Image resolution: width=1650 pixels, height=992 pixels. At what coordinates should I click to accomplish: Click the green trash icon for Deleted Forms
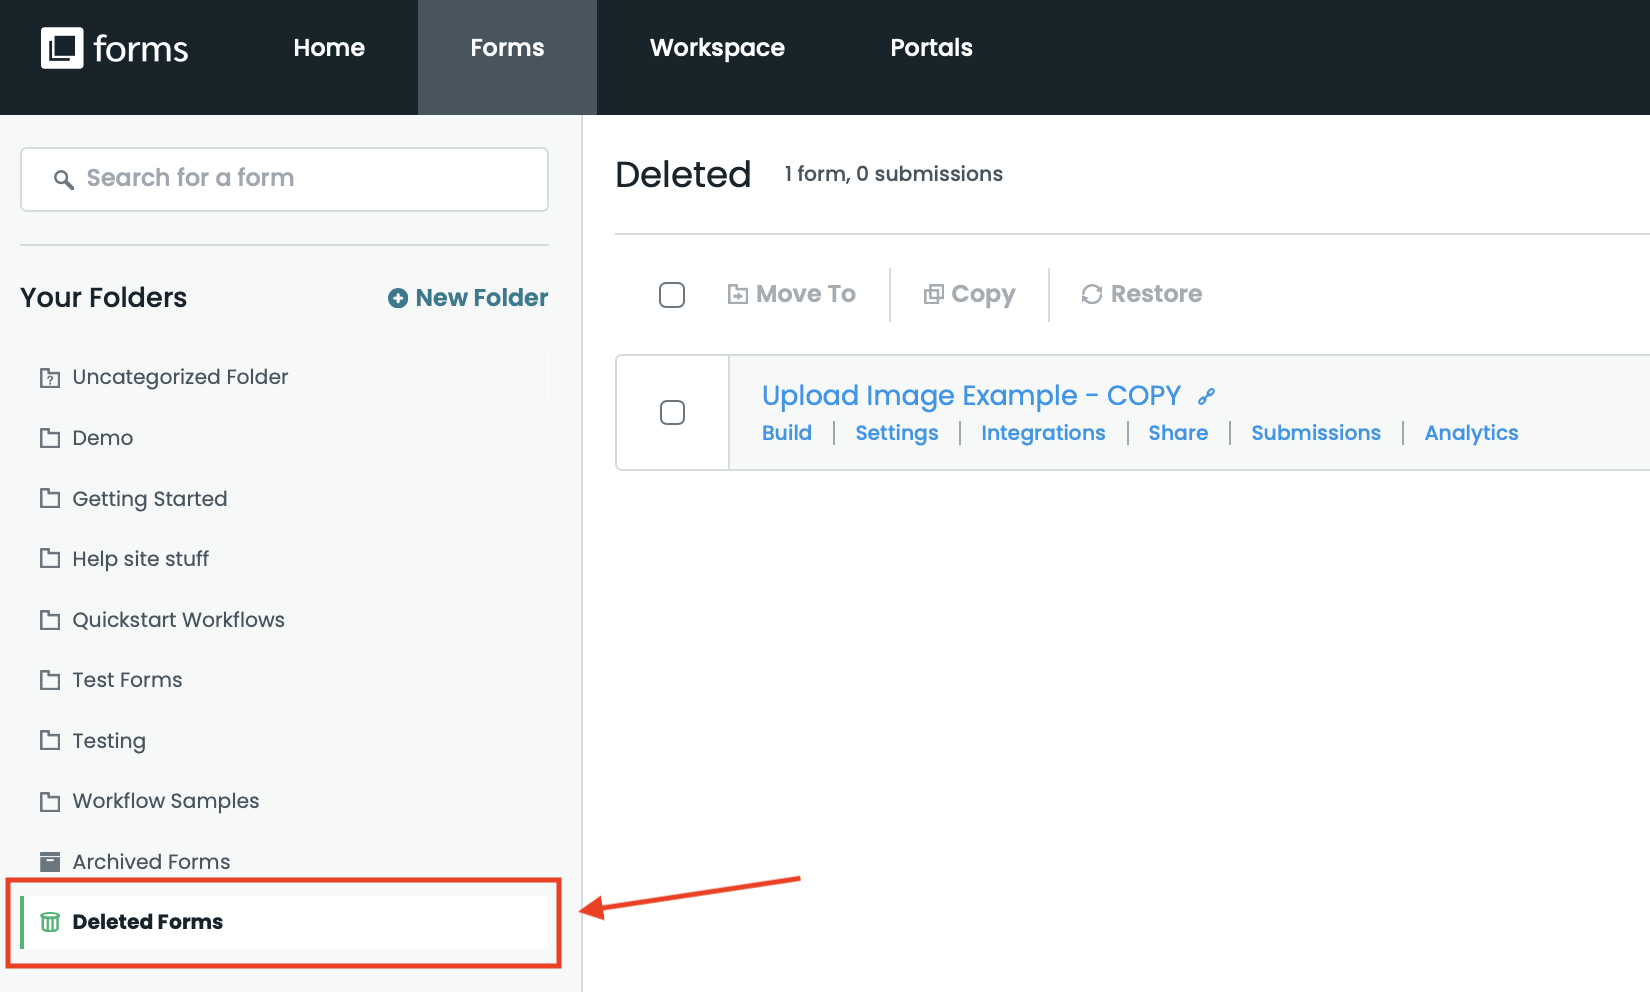click(50, 922)
